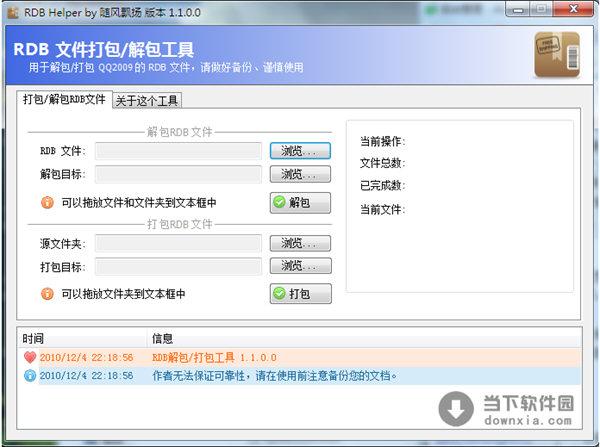Click the 当前文件 status label

tap(382, 209)
